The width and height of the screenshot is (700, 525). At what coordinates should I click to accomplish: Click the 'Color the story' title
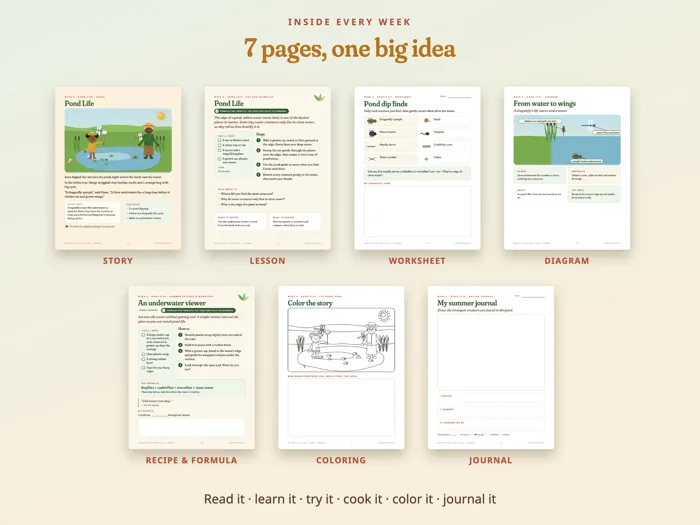pyautogui.click(x=310, y=303)
